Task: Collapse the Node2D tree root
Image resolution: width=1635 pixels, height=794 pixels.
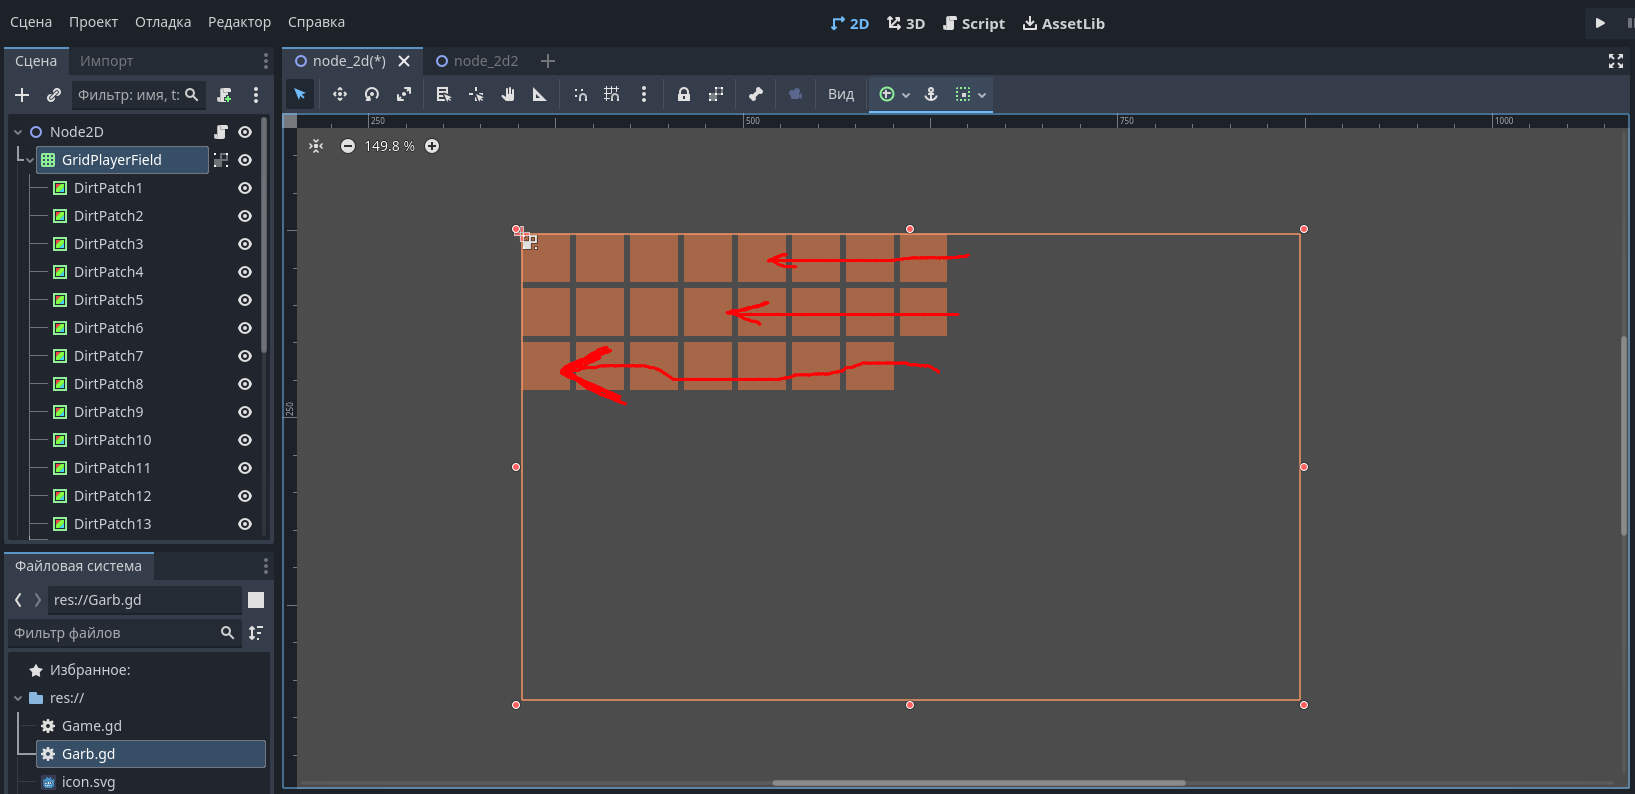Action: [x=18, y=132]
